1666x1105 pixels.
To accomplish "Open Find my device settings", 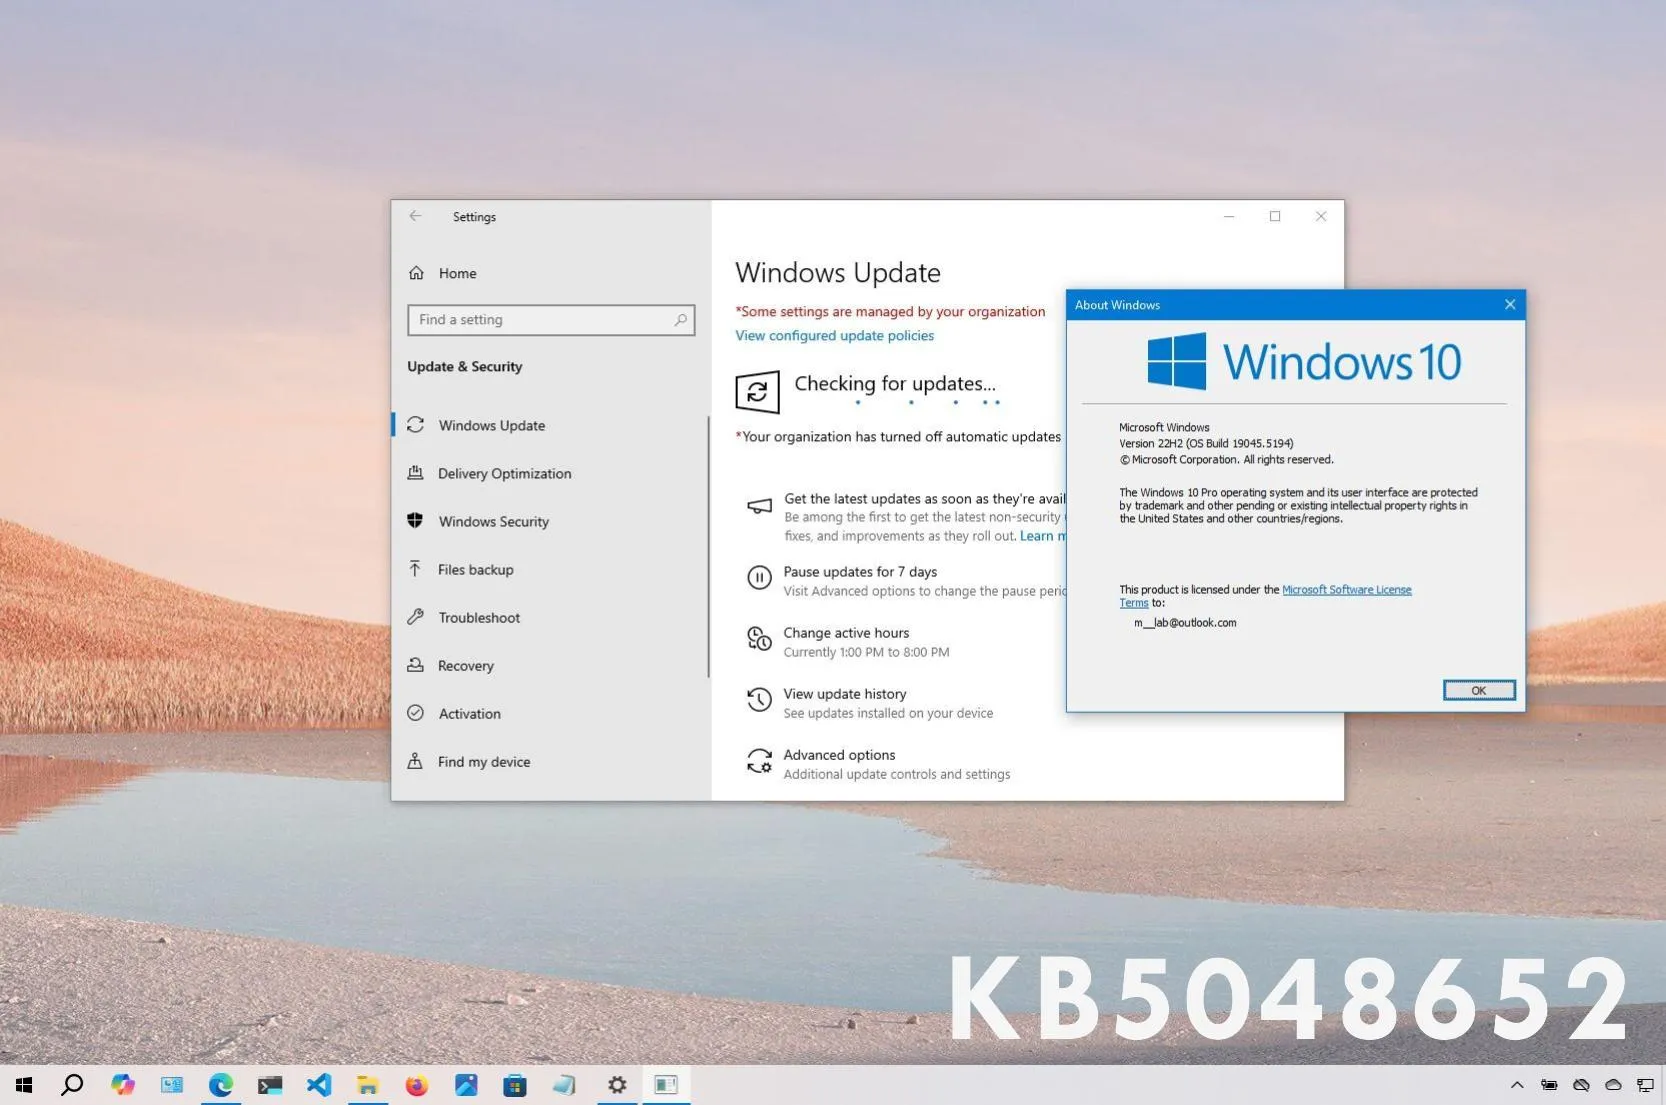I will [x=483, y=761].
